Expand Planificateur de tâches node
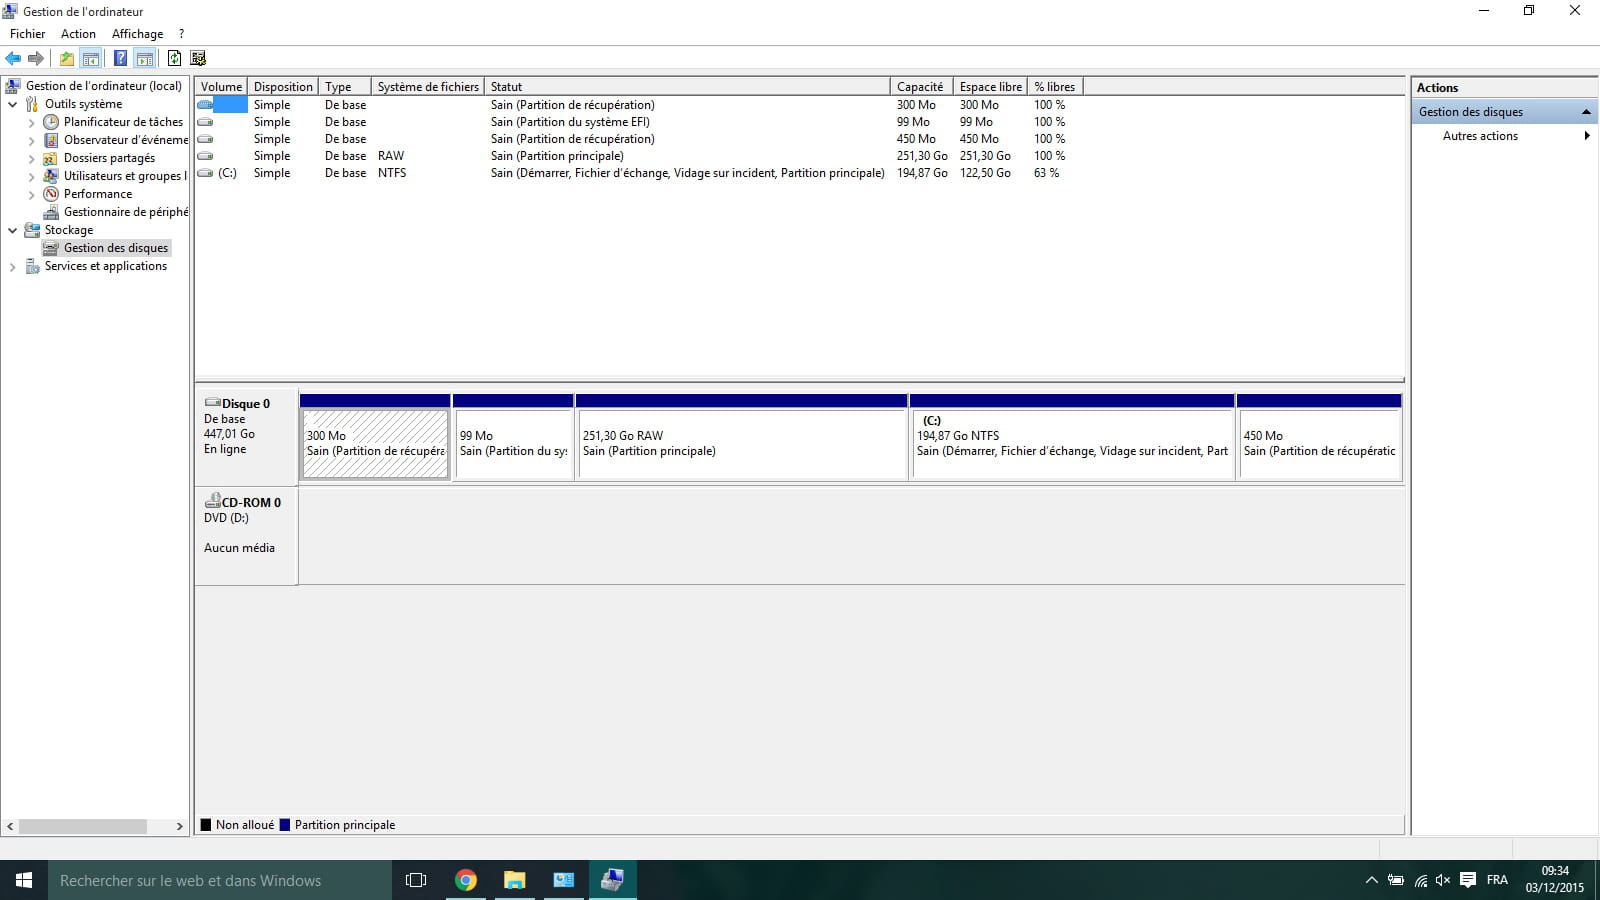The height and width of the screenshot is (900, 1600). point(31,122)
